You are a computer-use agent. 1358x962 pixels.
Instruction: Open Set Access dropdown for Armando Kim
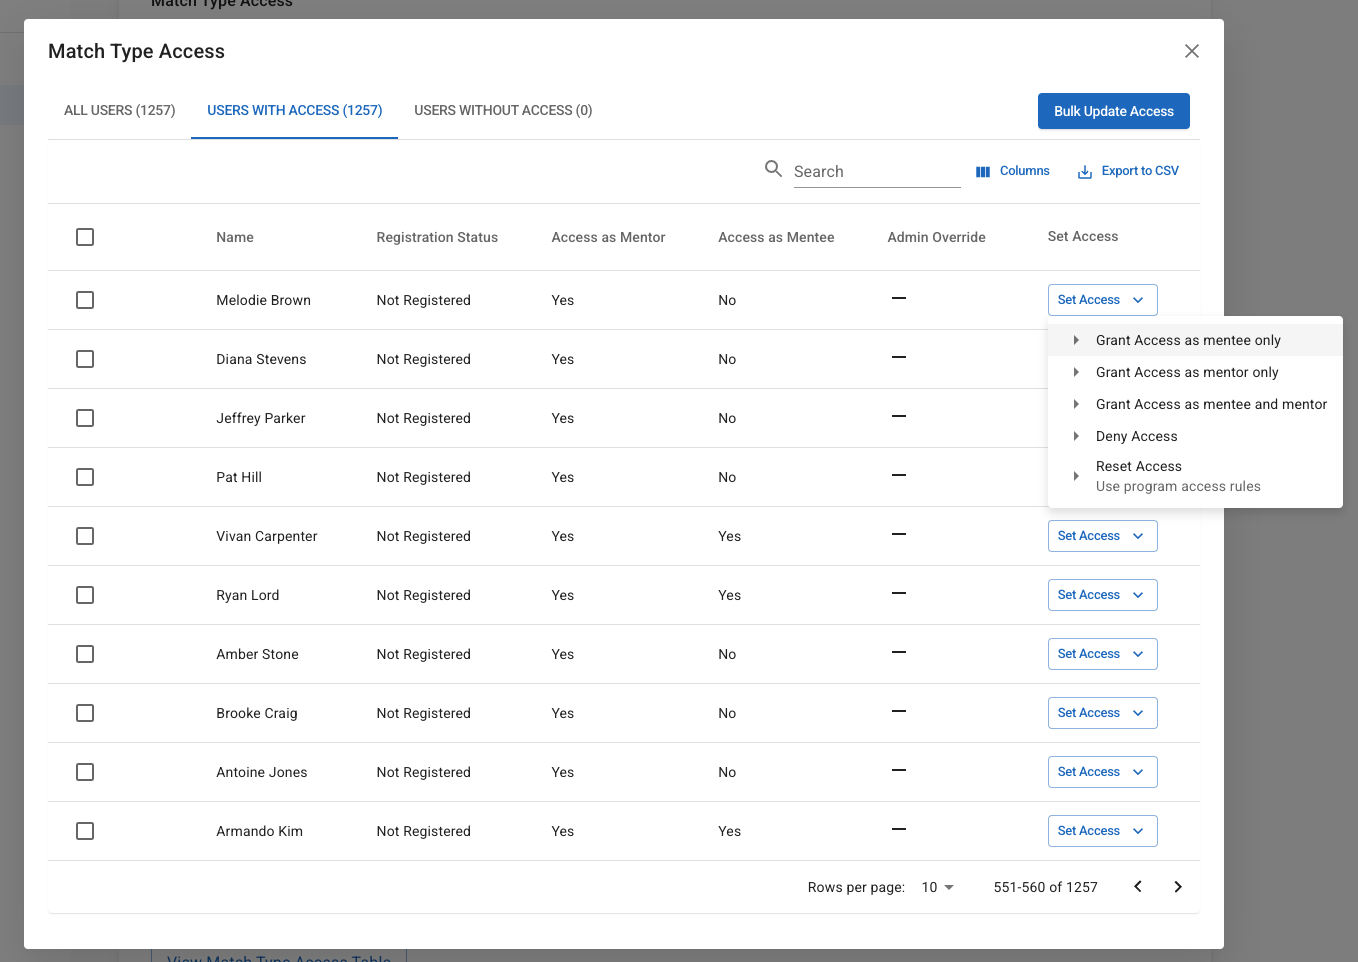click(x=1102, y=831)
